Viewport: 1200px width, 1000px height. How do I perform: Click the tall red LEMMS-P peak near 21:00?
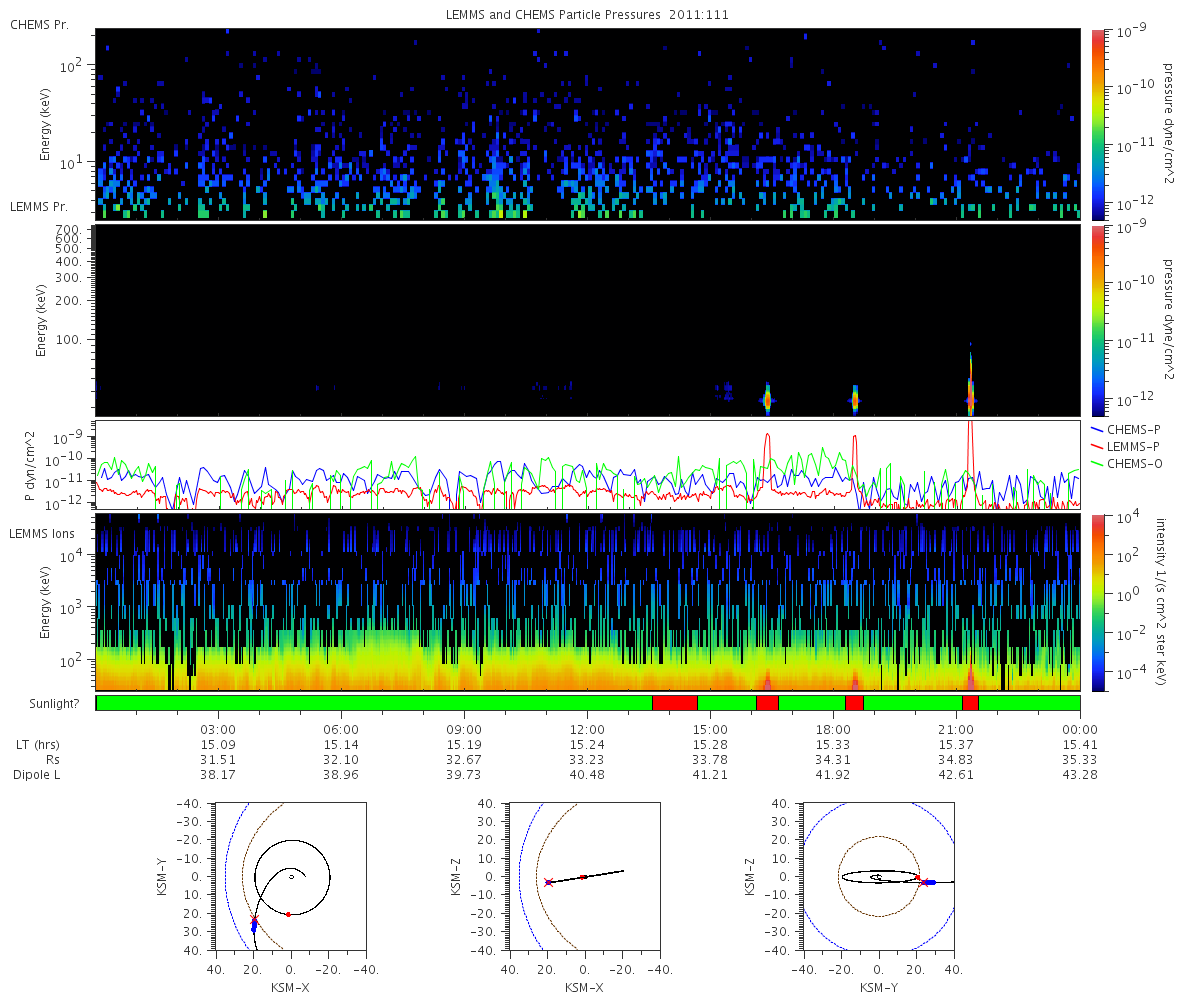pos(970,440)
